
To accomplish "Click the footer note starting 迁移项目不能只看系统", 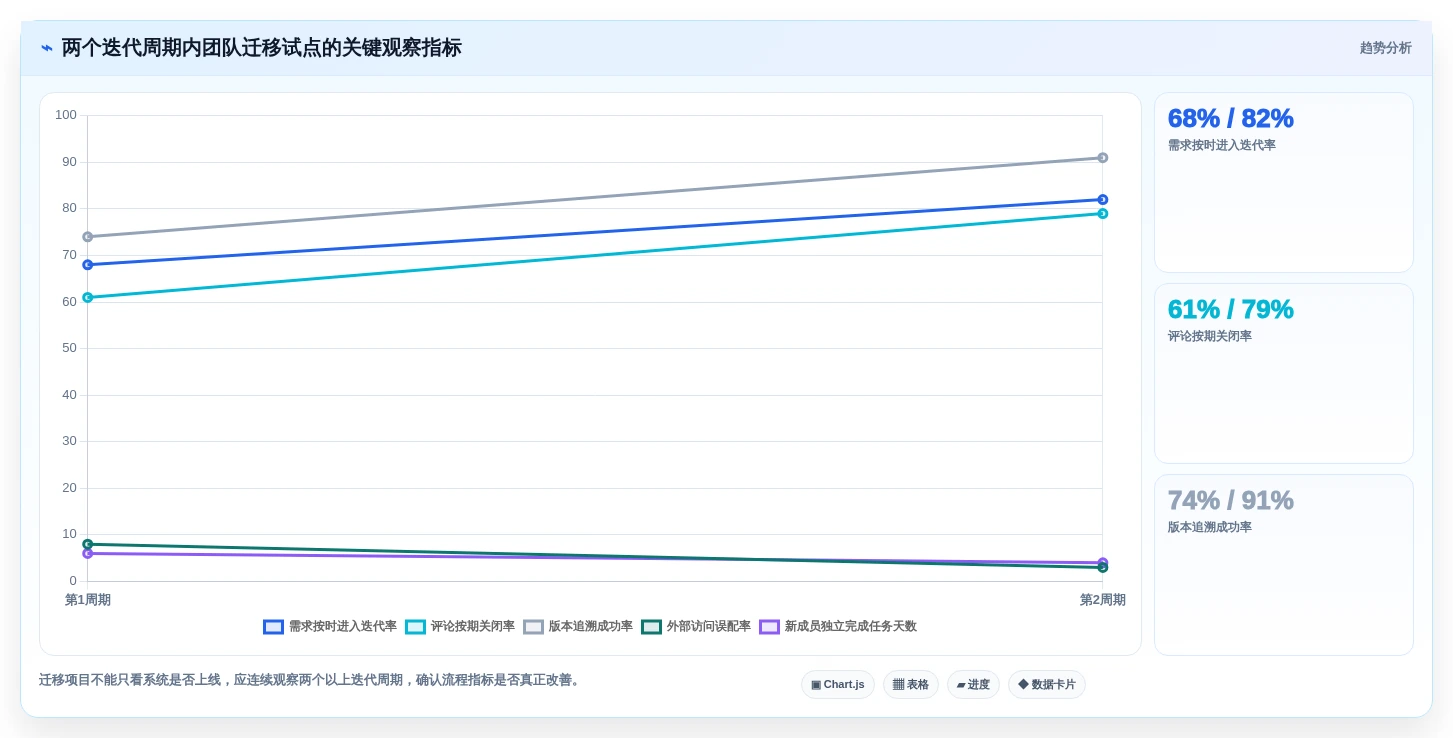I will point(311,680).
